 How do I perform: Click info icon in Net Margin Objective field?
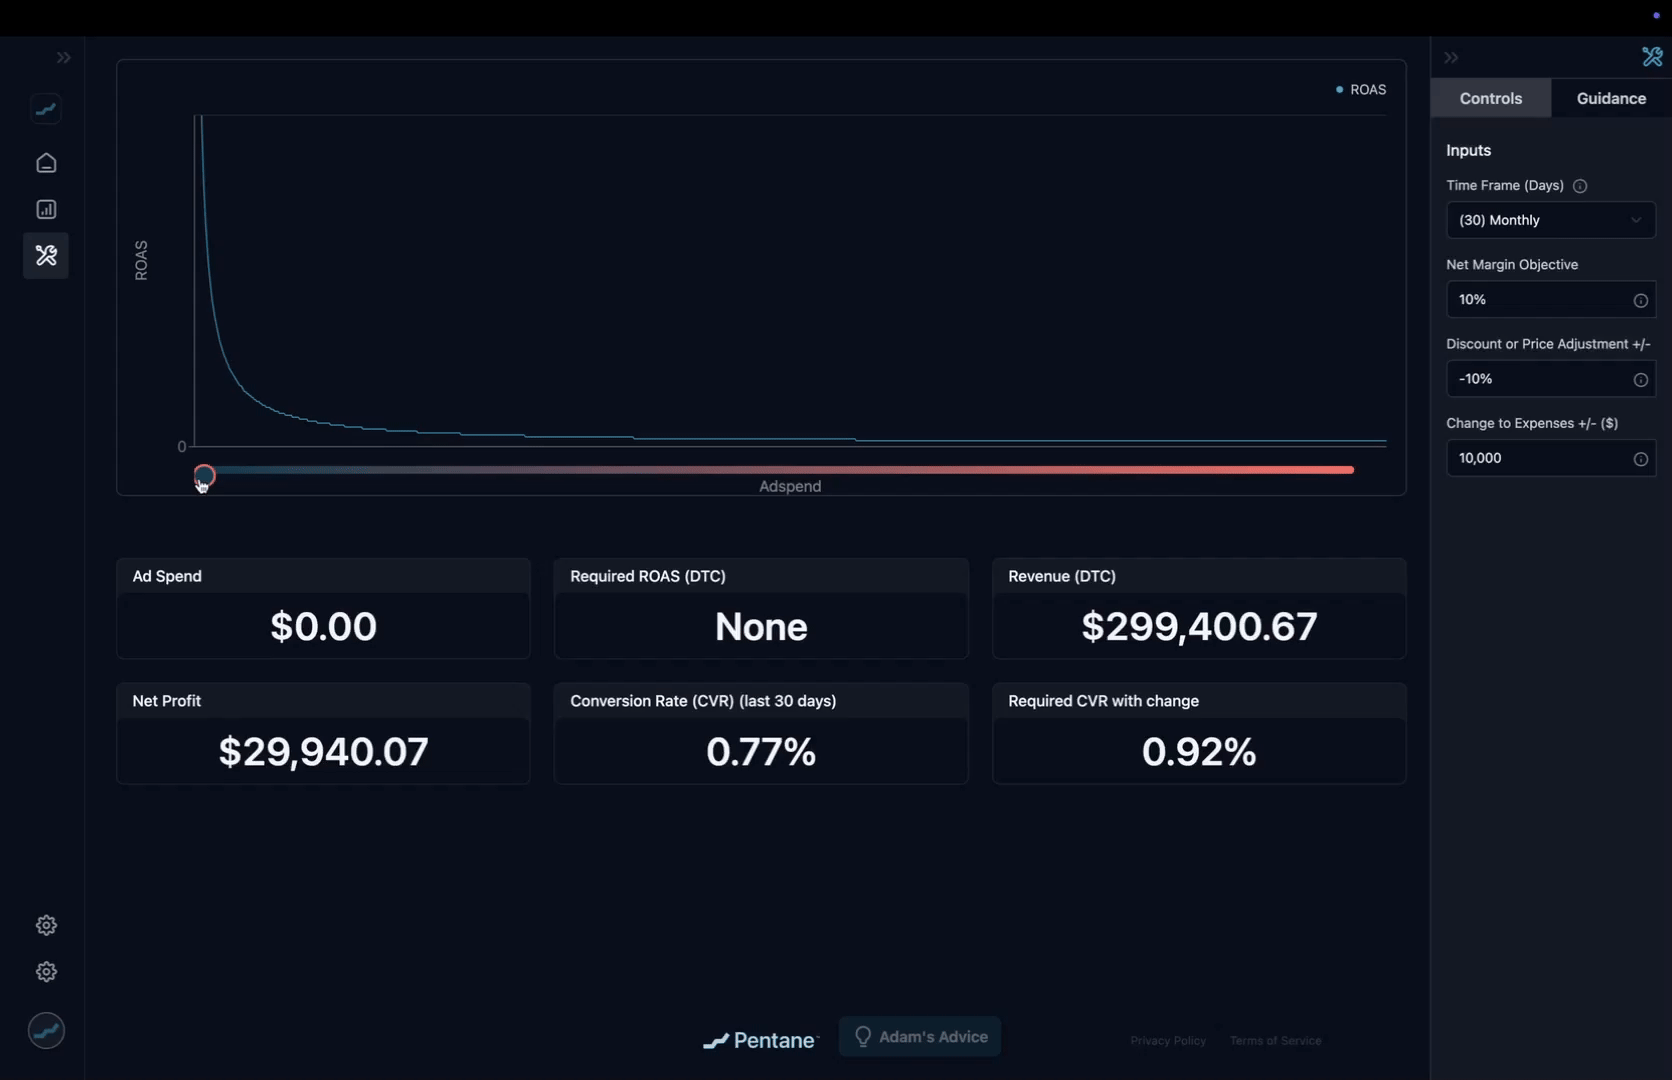[1640, 300]
